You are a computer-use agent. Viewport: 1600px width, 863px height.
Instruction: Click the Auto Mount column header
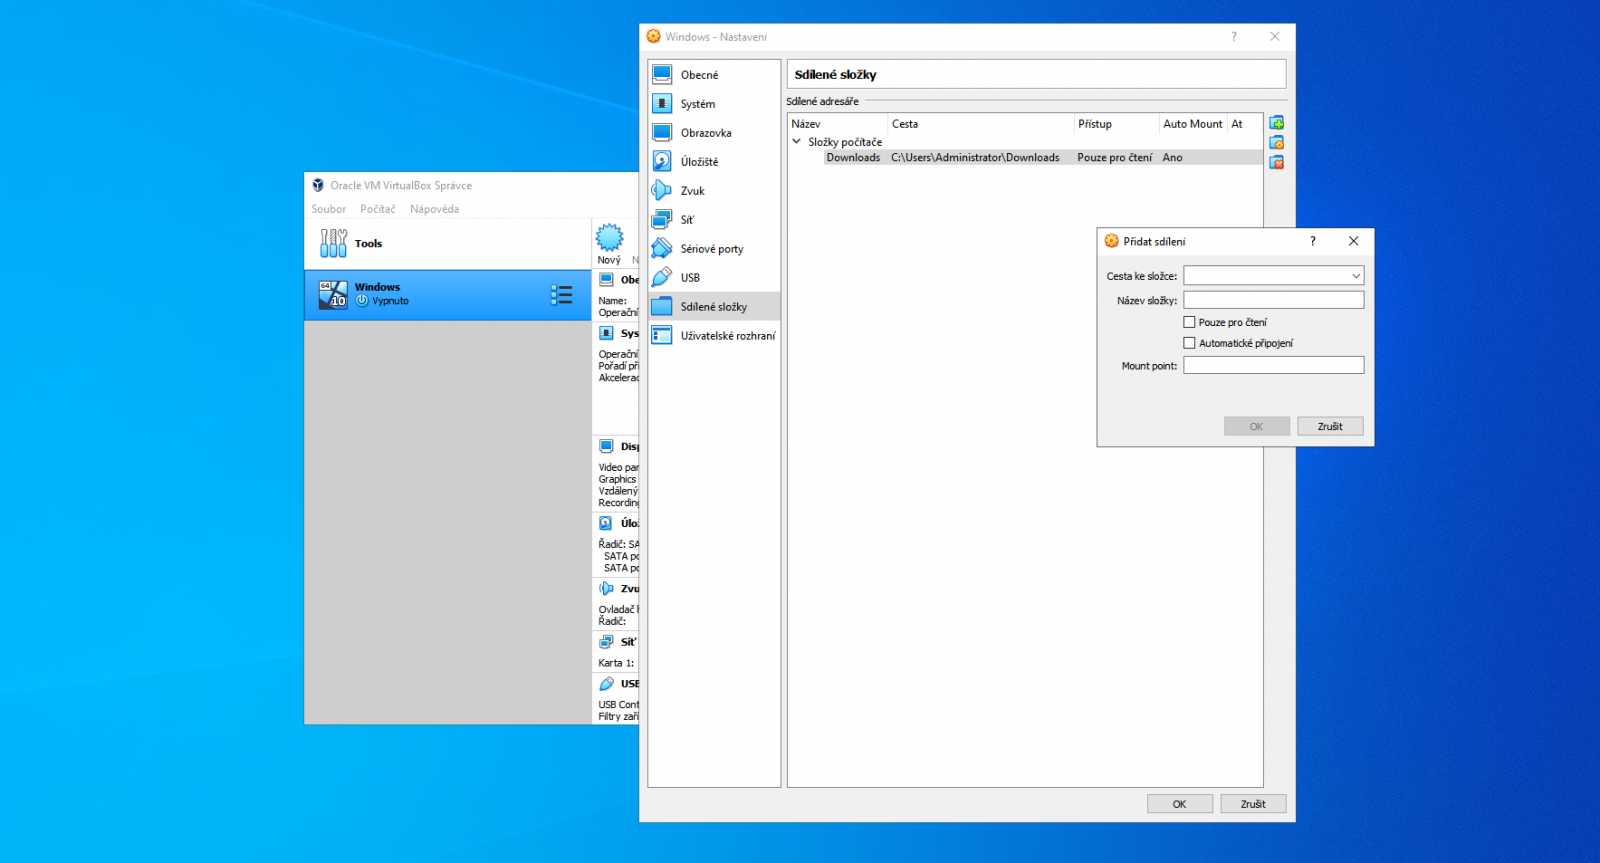point(1193,124)
